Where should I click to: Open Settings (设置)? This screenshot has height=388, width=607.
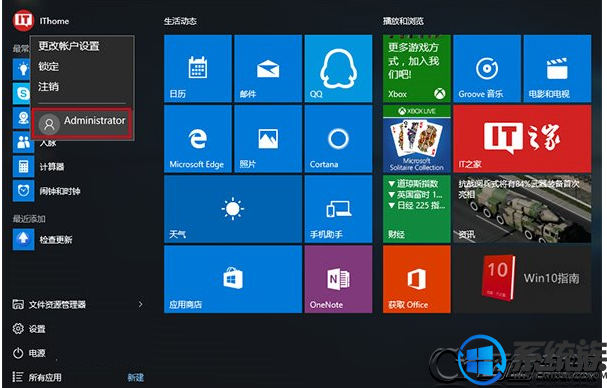point(29,329)
